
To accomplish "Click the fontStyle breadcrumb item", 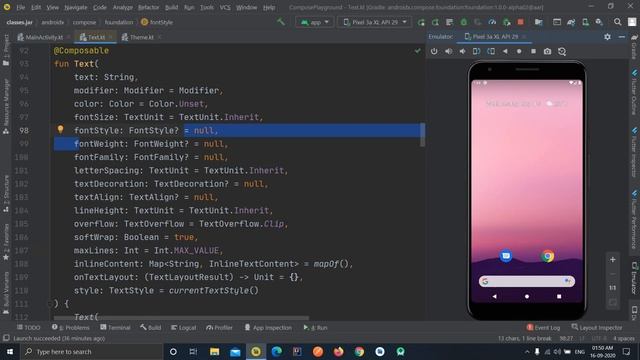I will pyautogui.click(x=157, y=22).
